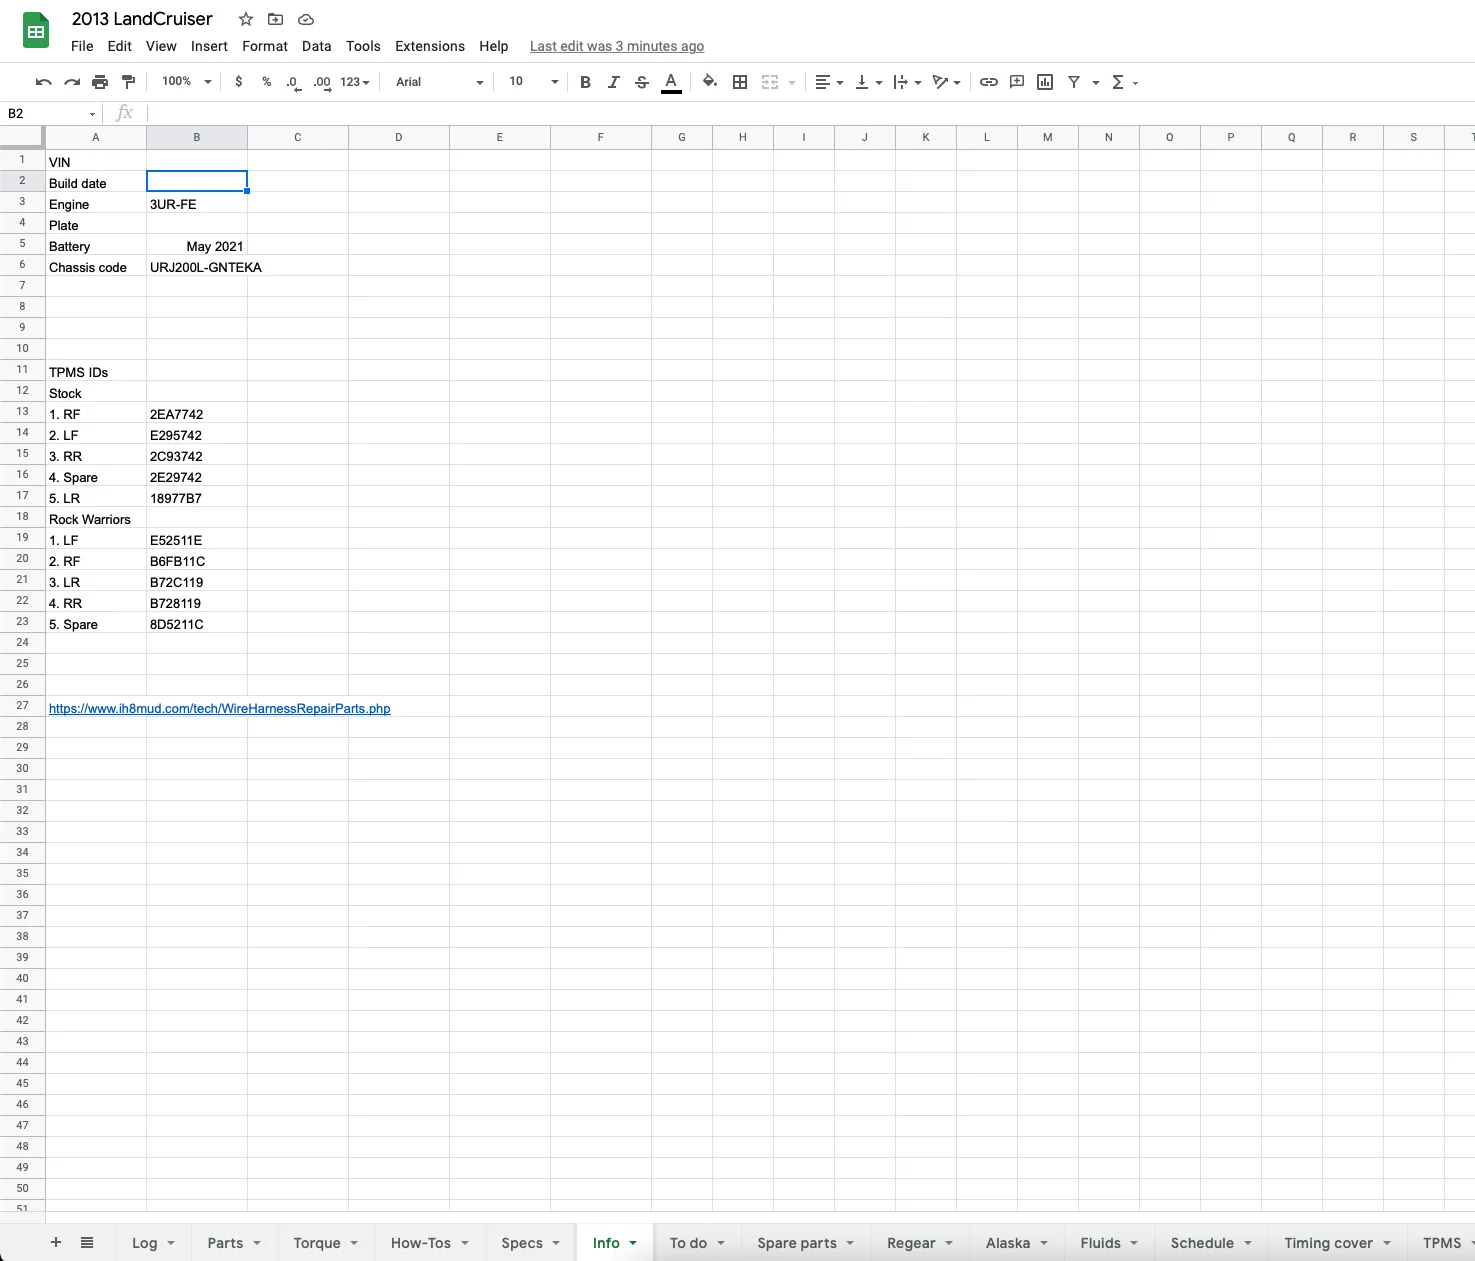Switch to the Parts sheet tab
The width and height of the screenshot is (1475, 1261).
[225, 1243]
